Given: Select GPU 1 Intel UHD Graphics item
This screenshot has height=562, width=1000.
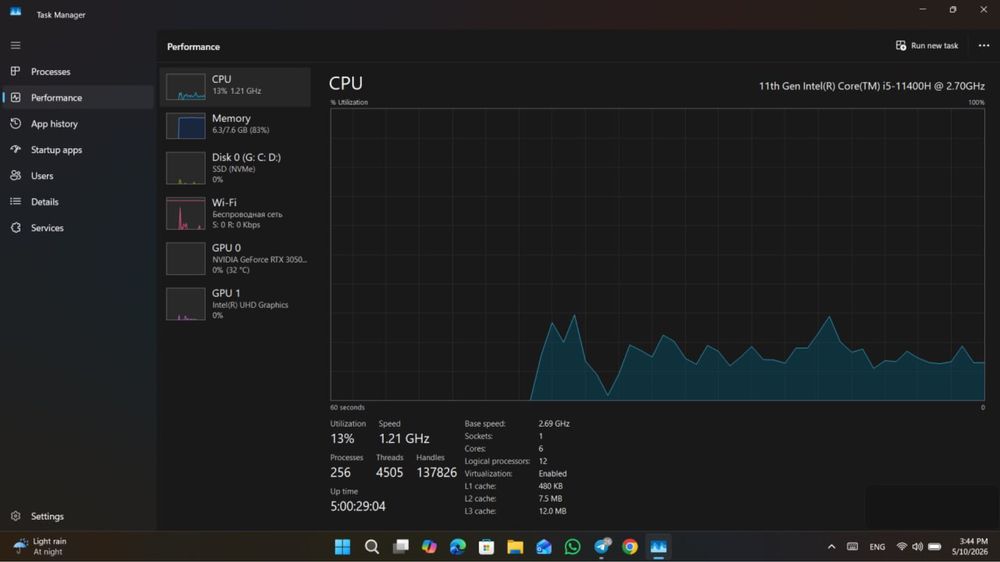Looking at the screenshot, I should (235, 304).
